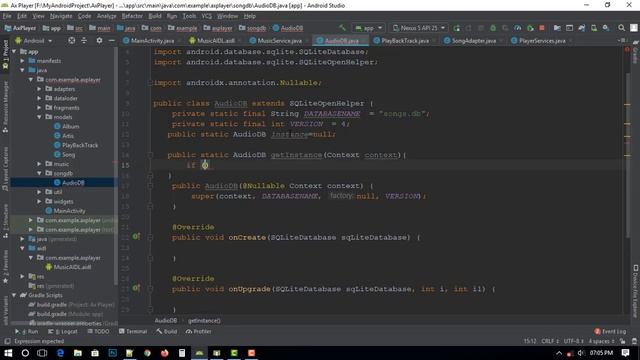The image size is (640, 360).
Task: Click the Make Project hammer icon
Action: [342, 28]
